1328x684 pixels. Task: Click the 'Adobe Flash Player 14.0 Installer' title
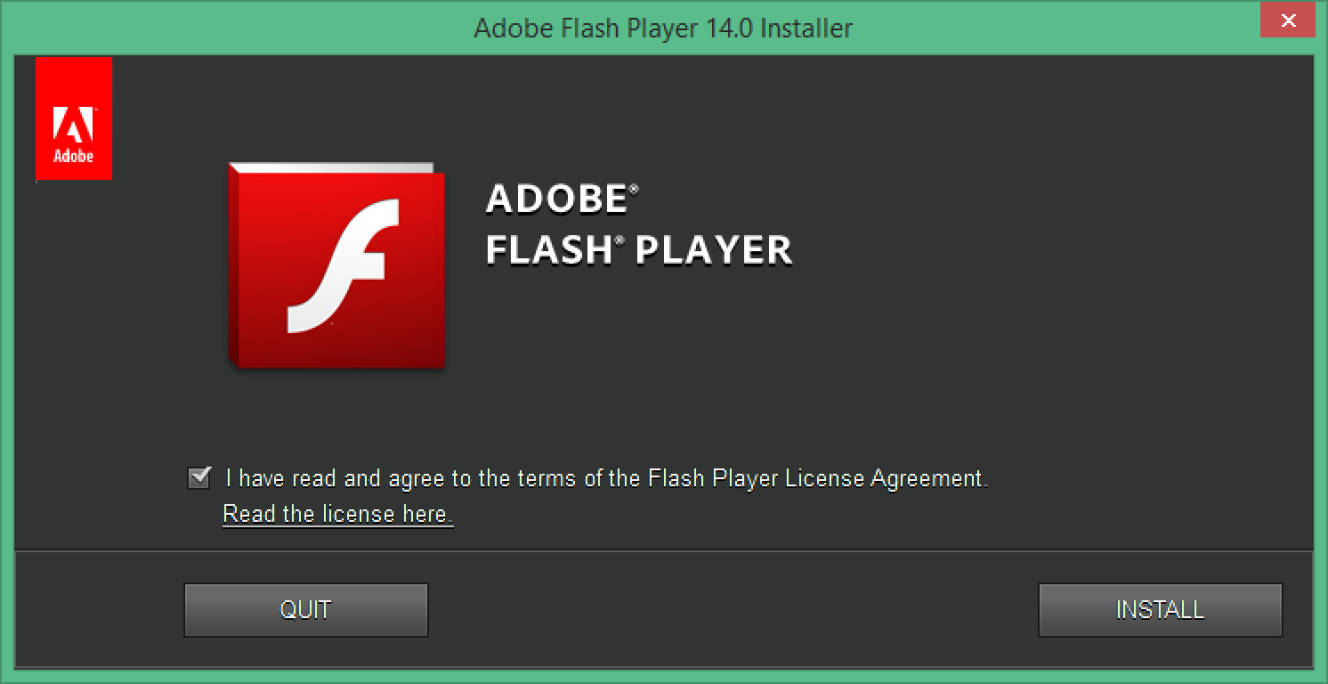point(663,27)
